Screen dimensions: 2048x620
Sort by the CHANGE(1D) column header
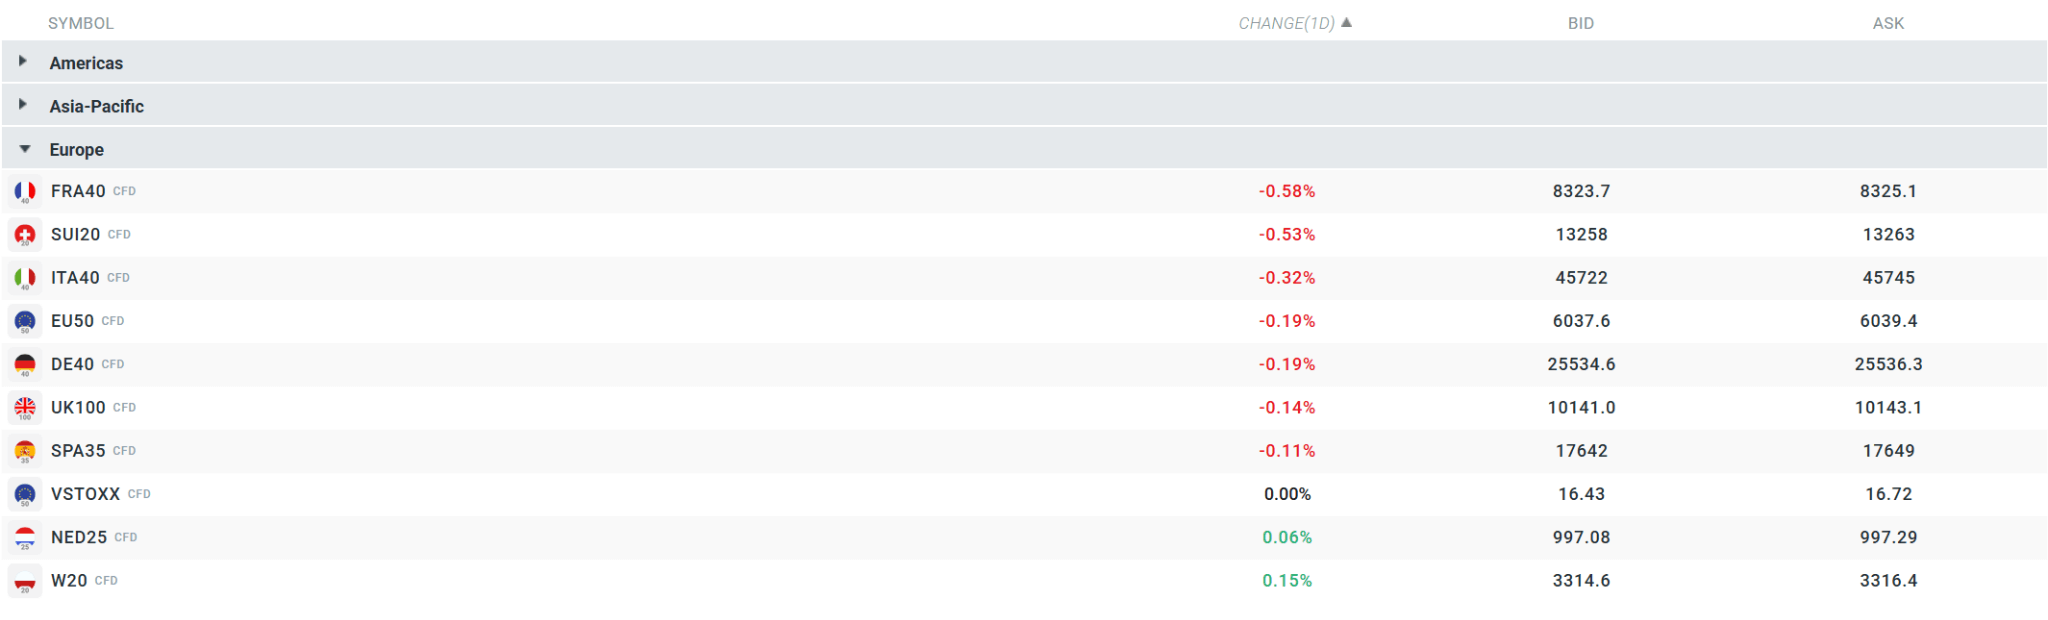[1286, 23]
